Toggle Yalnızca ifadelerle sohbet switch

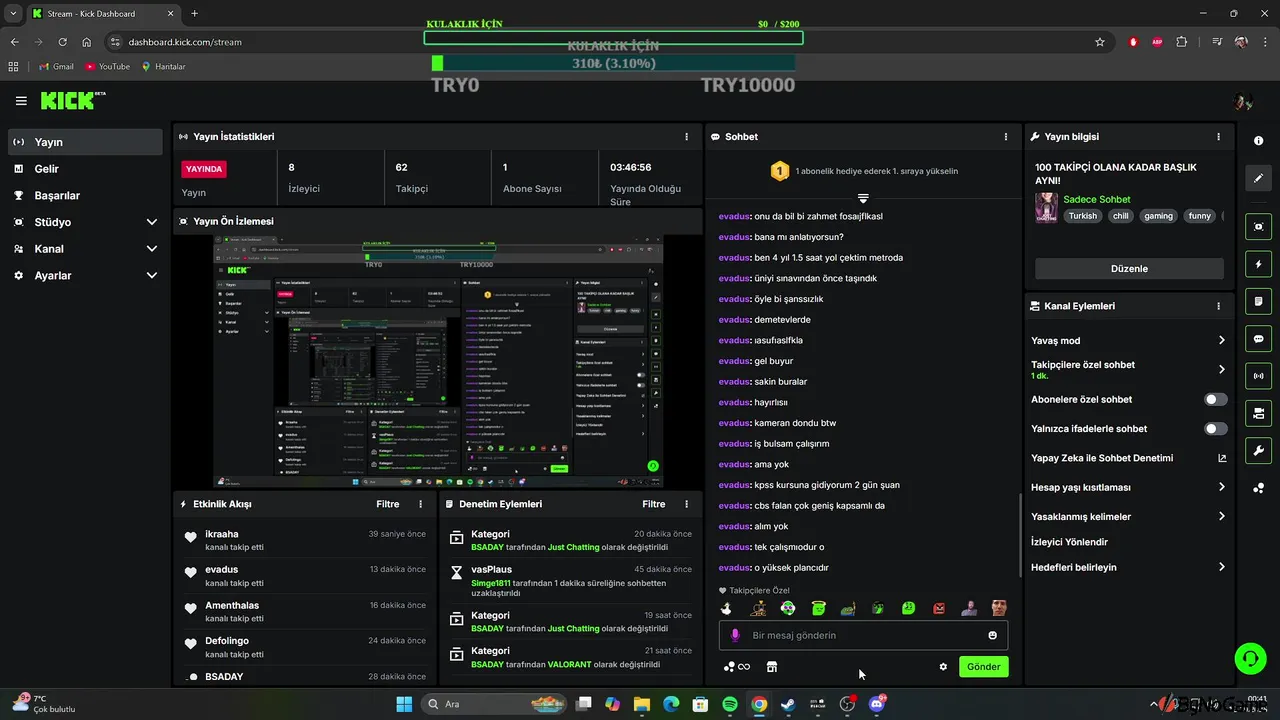pos(1215,429)
